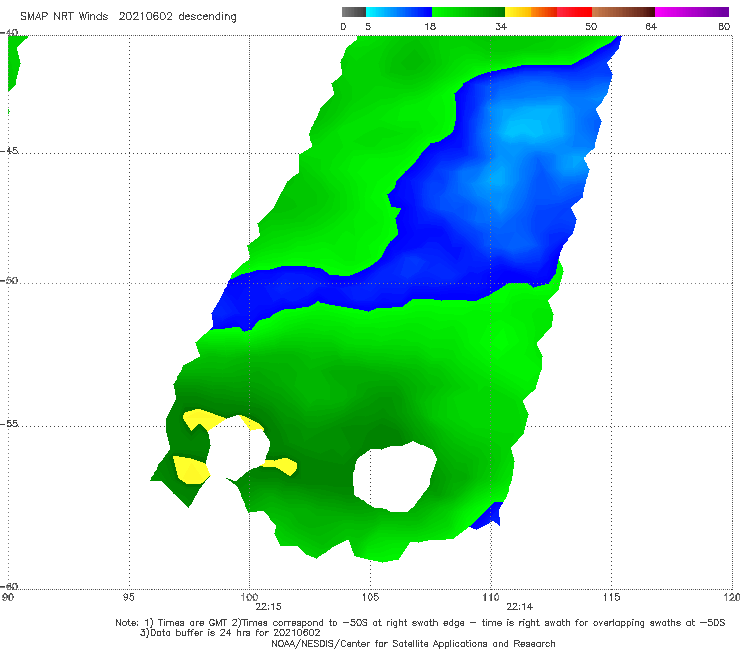Click the colorbar label '5'
This screenshot has width=740, height=650.
tap(368, 27)
